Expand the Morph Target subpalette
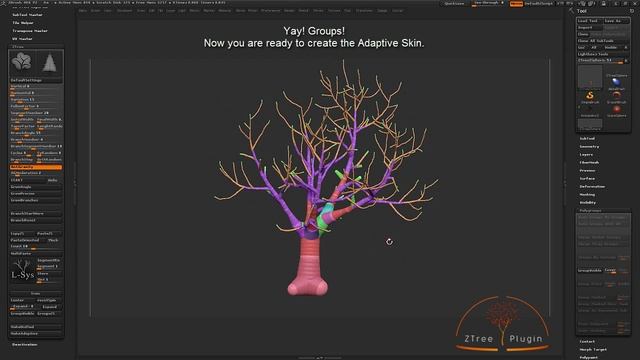The image size is (640, 360). pos(593,349)
